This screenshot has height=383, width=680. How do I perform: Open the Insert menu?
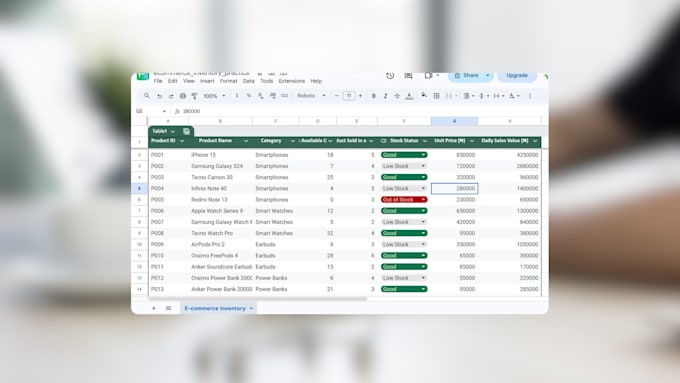pos(207,81)
